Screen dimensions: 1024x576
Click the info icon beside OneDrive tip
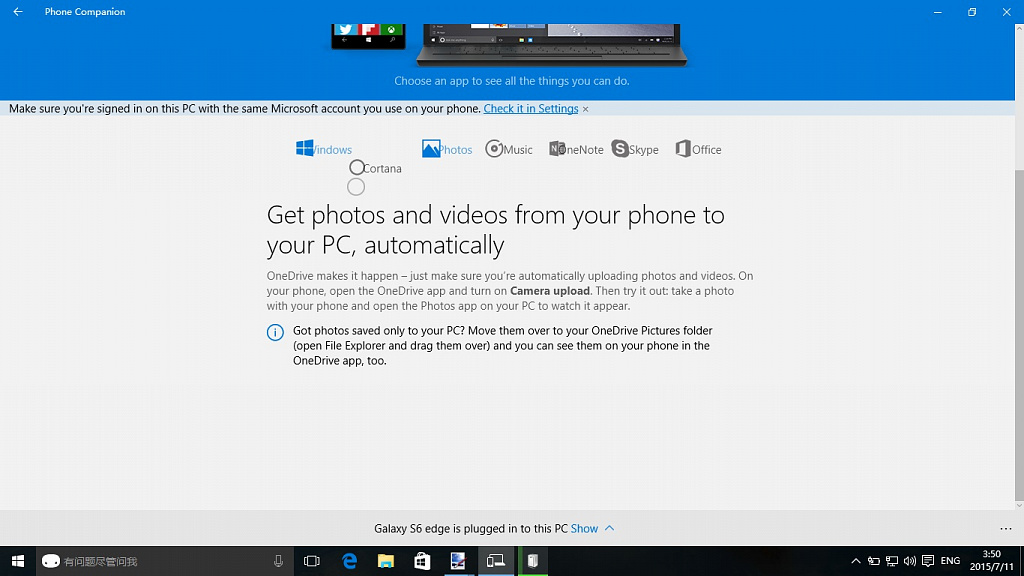(275, 332)
